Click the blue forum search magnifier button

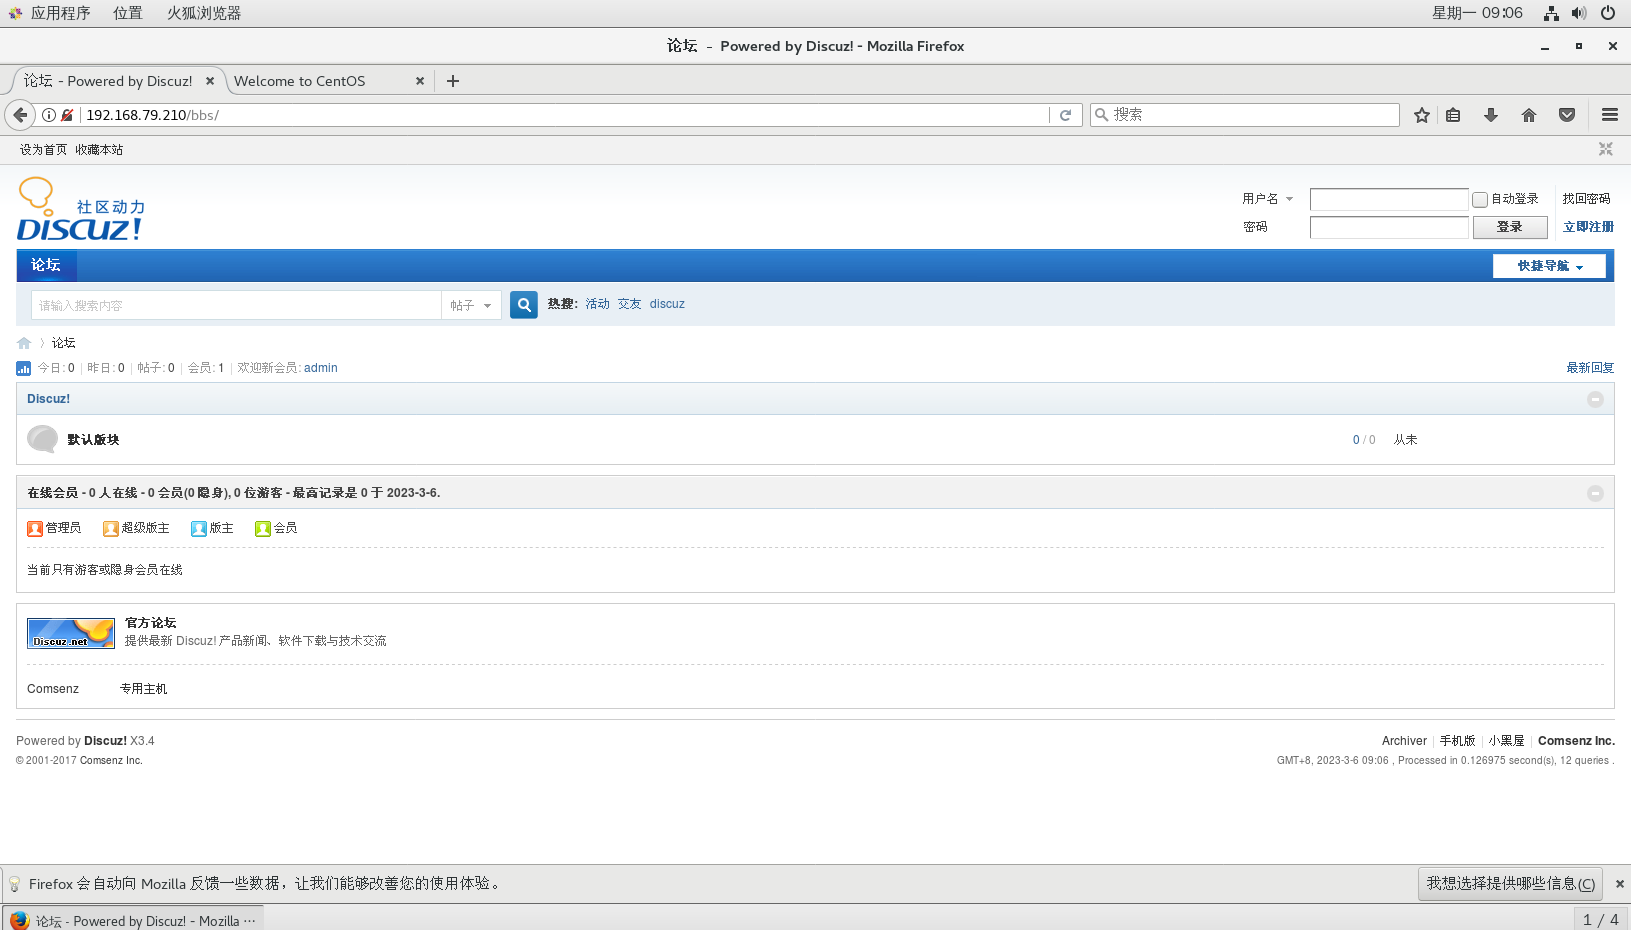(524, 305)
